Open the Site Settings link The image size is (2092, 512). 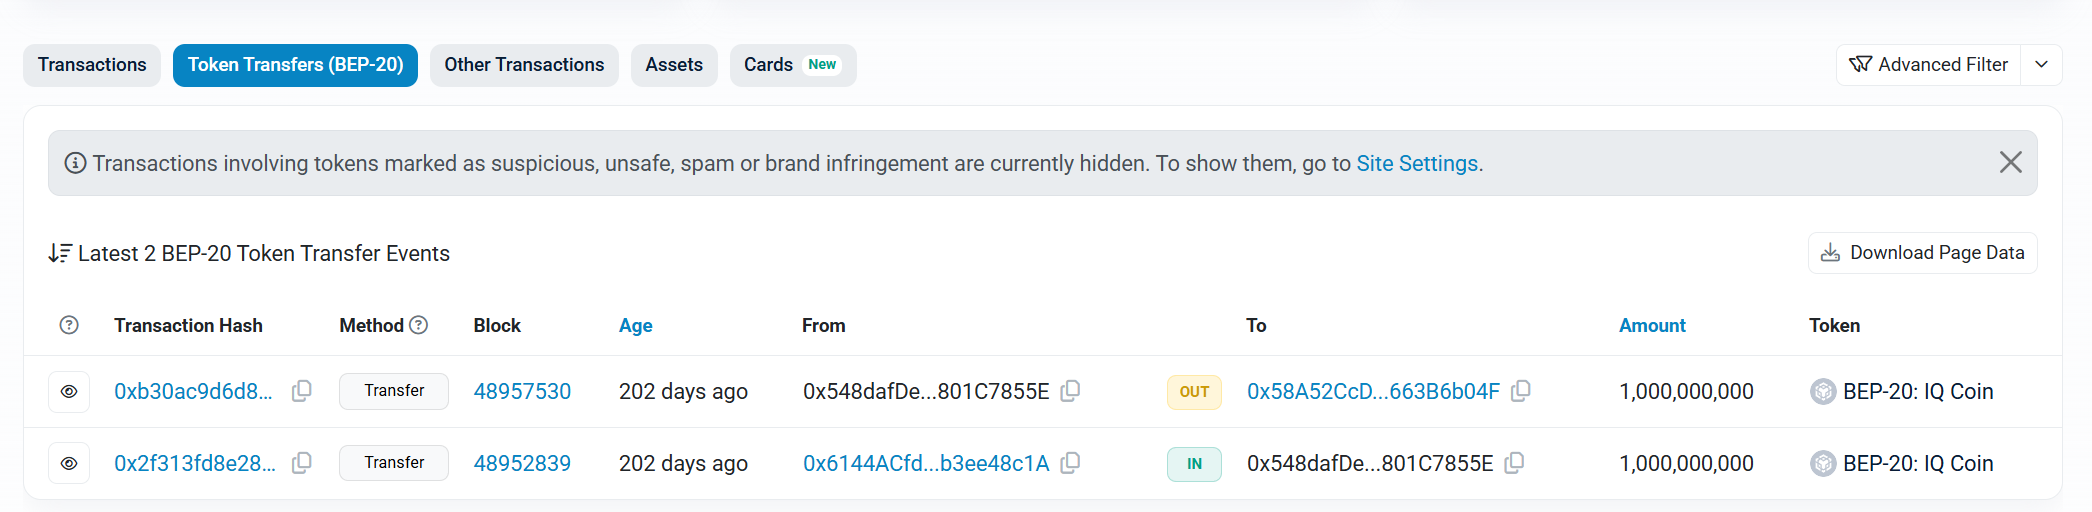click(x=1416, y=163)
